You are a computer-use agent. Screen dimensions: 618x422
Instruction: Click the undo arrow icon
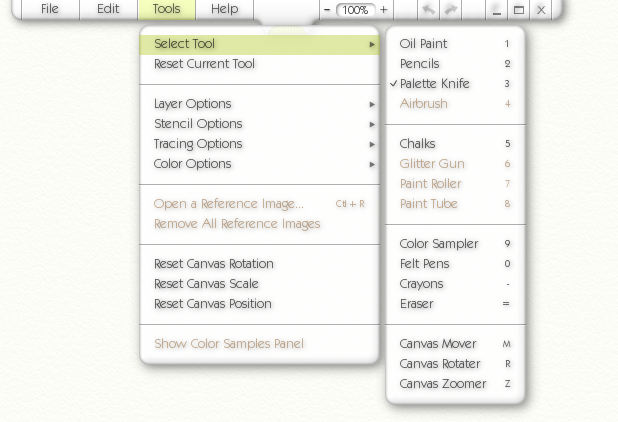[430, 9]
